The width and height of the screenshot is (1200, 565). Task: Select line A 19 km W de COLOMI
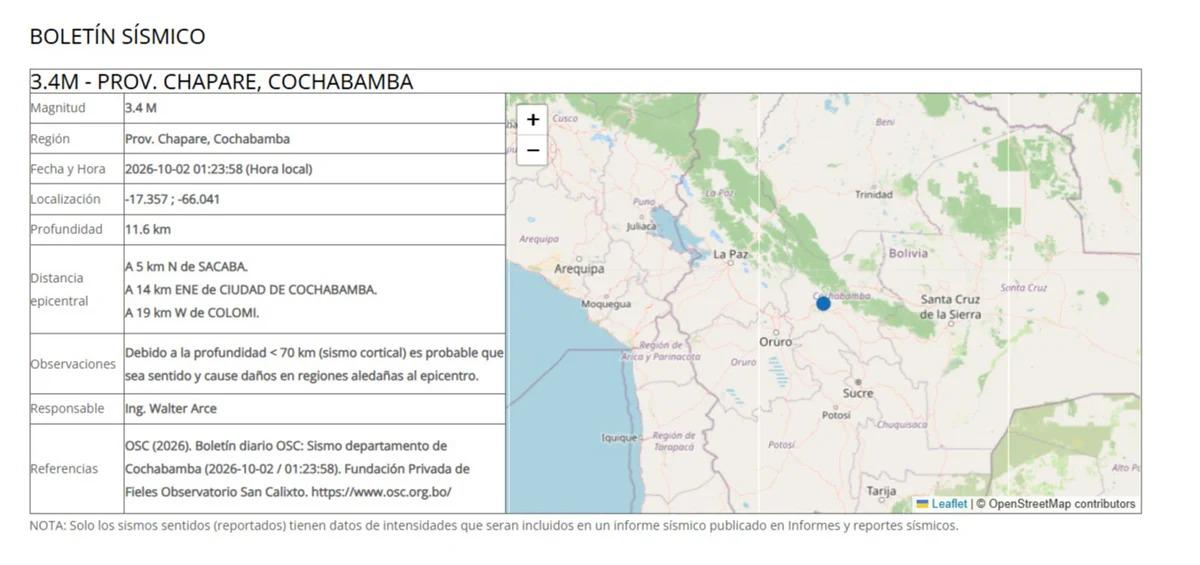tap(192, 313)
